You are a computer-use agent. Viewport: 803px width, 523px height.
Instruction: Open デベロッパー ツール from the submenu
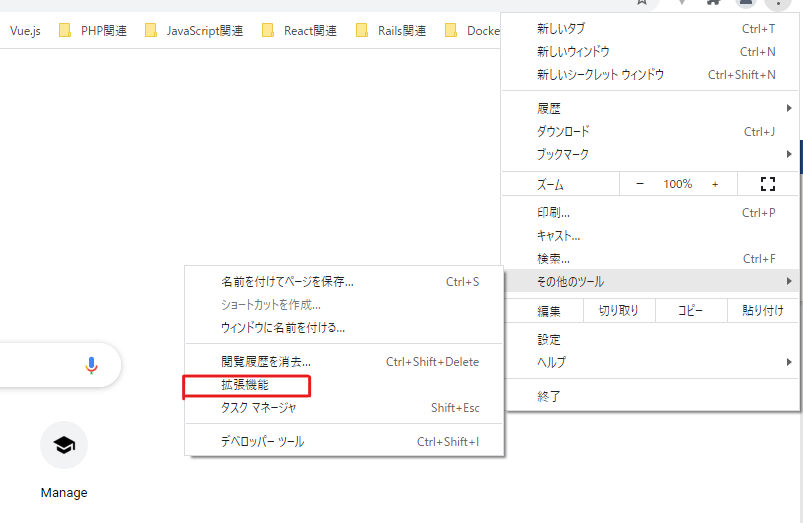[x=262, y=442]
